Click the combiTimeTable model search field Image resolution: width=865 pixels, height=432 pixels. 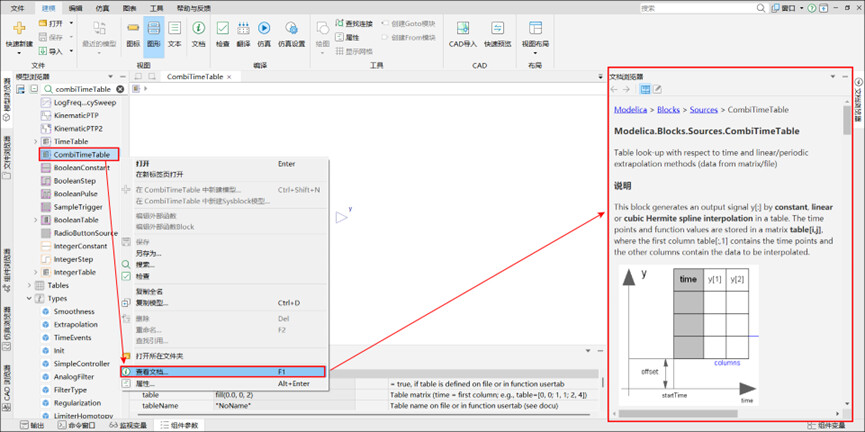(84, 89)
